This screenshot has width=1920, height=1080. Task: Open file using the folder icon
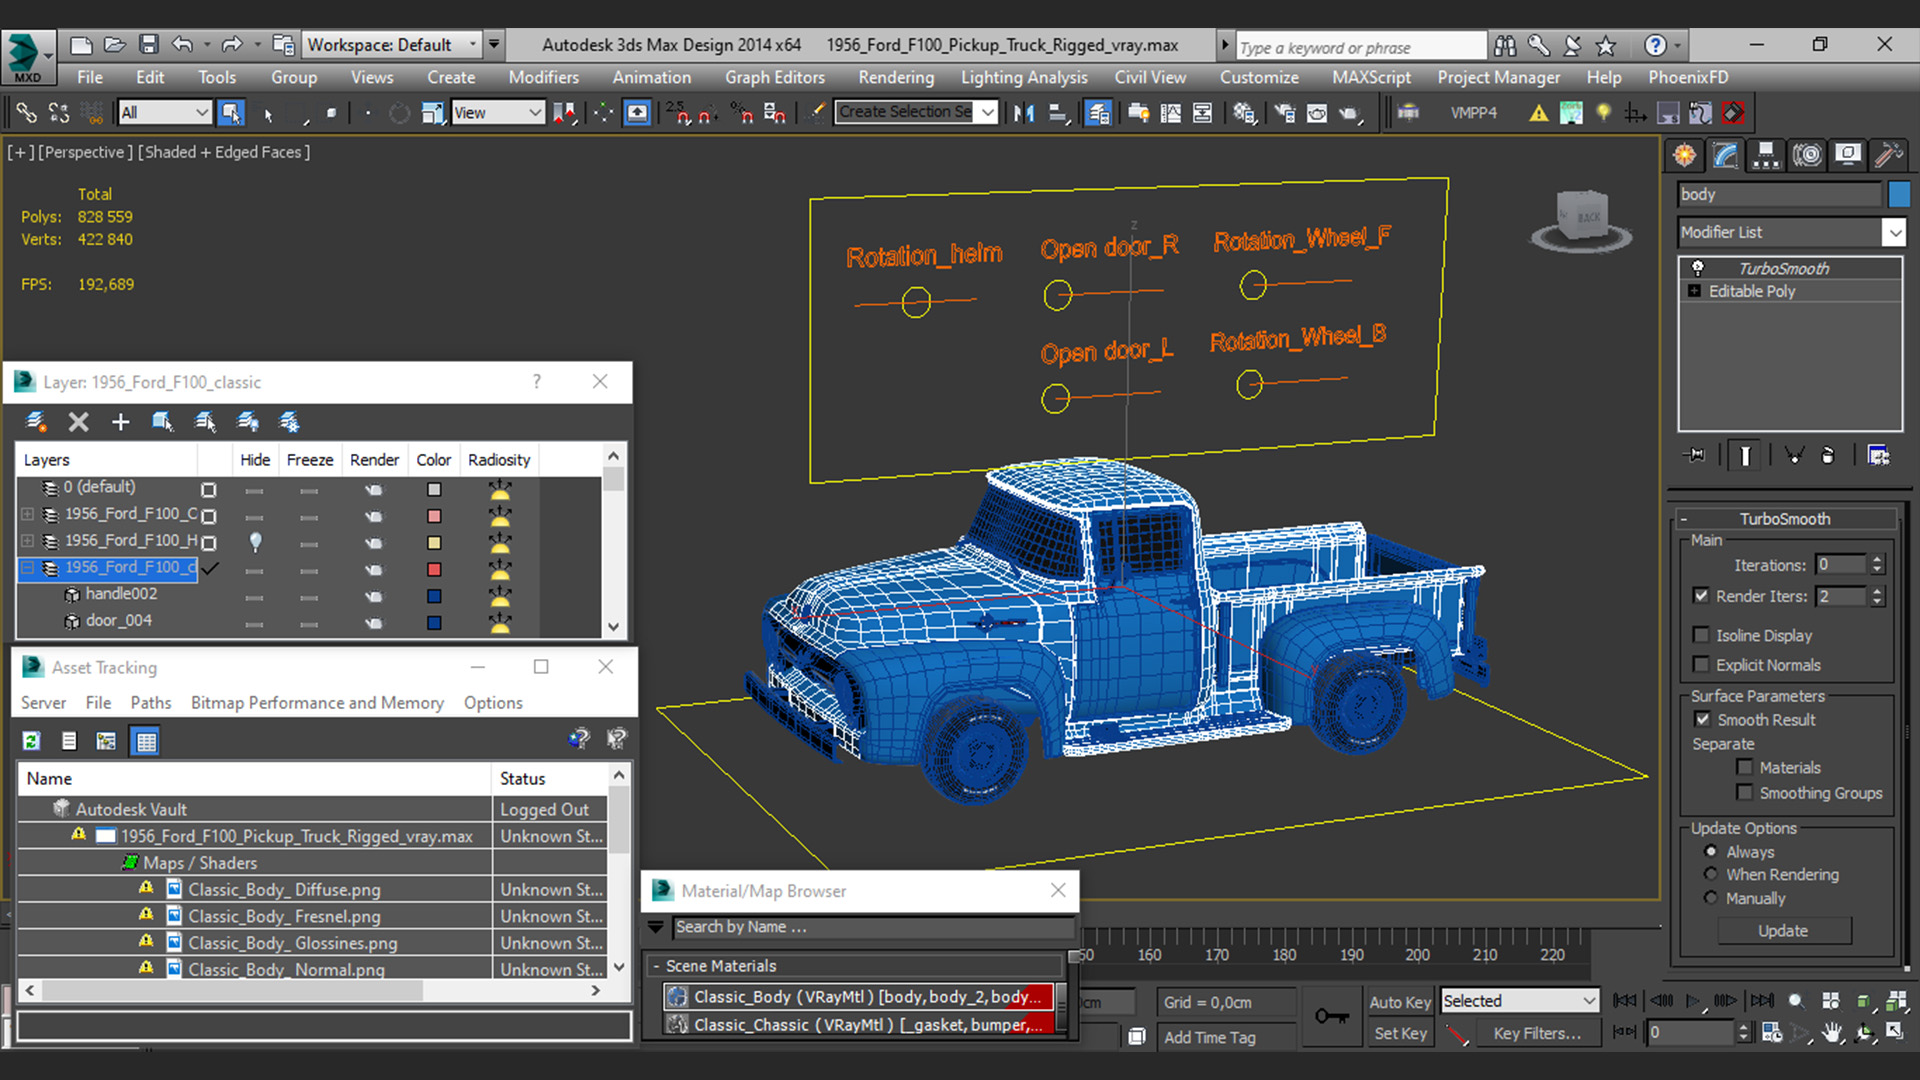pos(115,45)
